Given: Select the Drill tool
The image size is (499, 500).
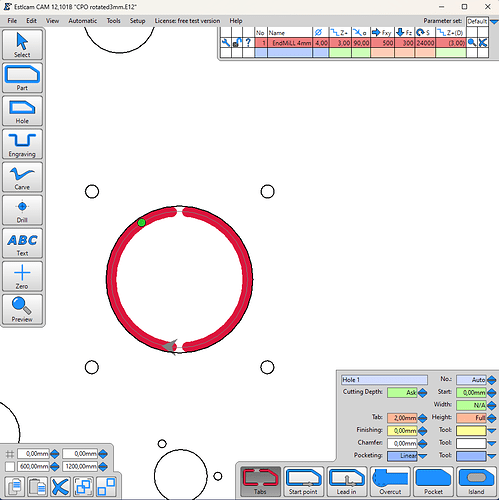Looking at the screenshot, I should click(22, 210).
